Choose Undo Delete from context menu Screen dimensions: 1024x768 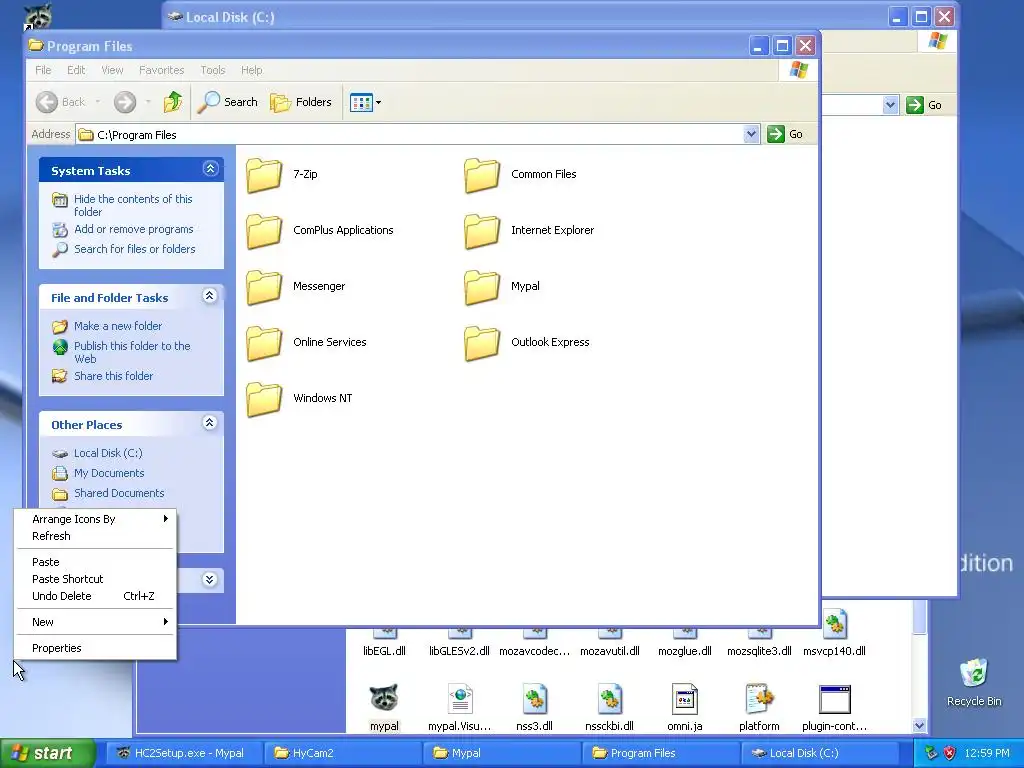point(95,596)
